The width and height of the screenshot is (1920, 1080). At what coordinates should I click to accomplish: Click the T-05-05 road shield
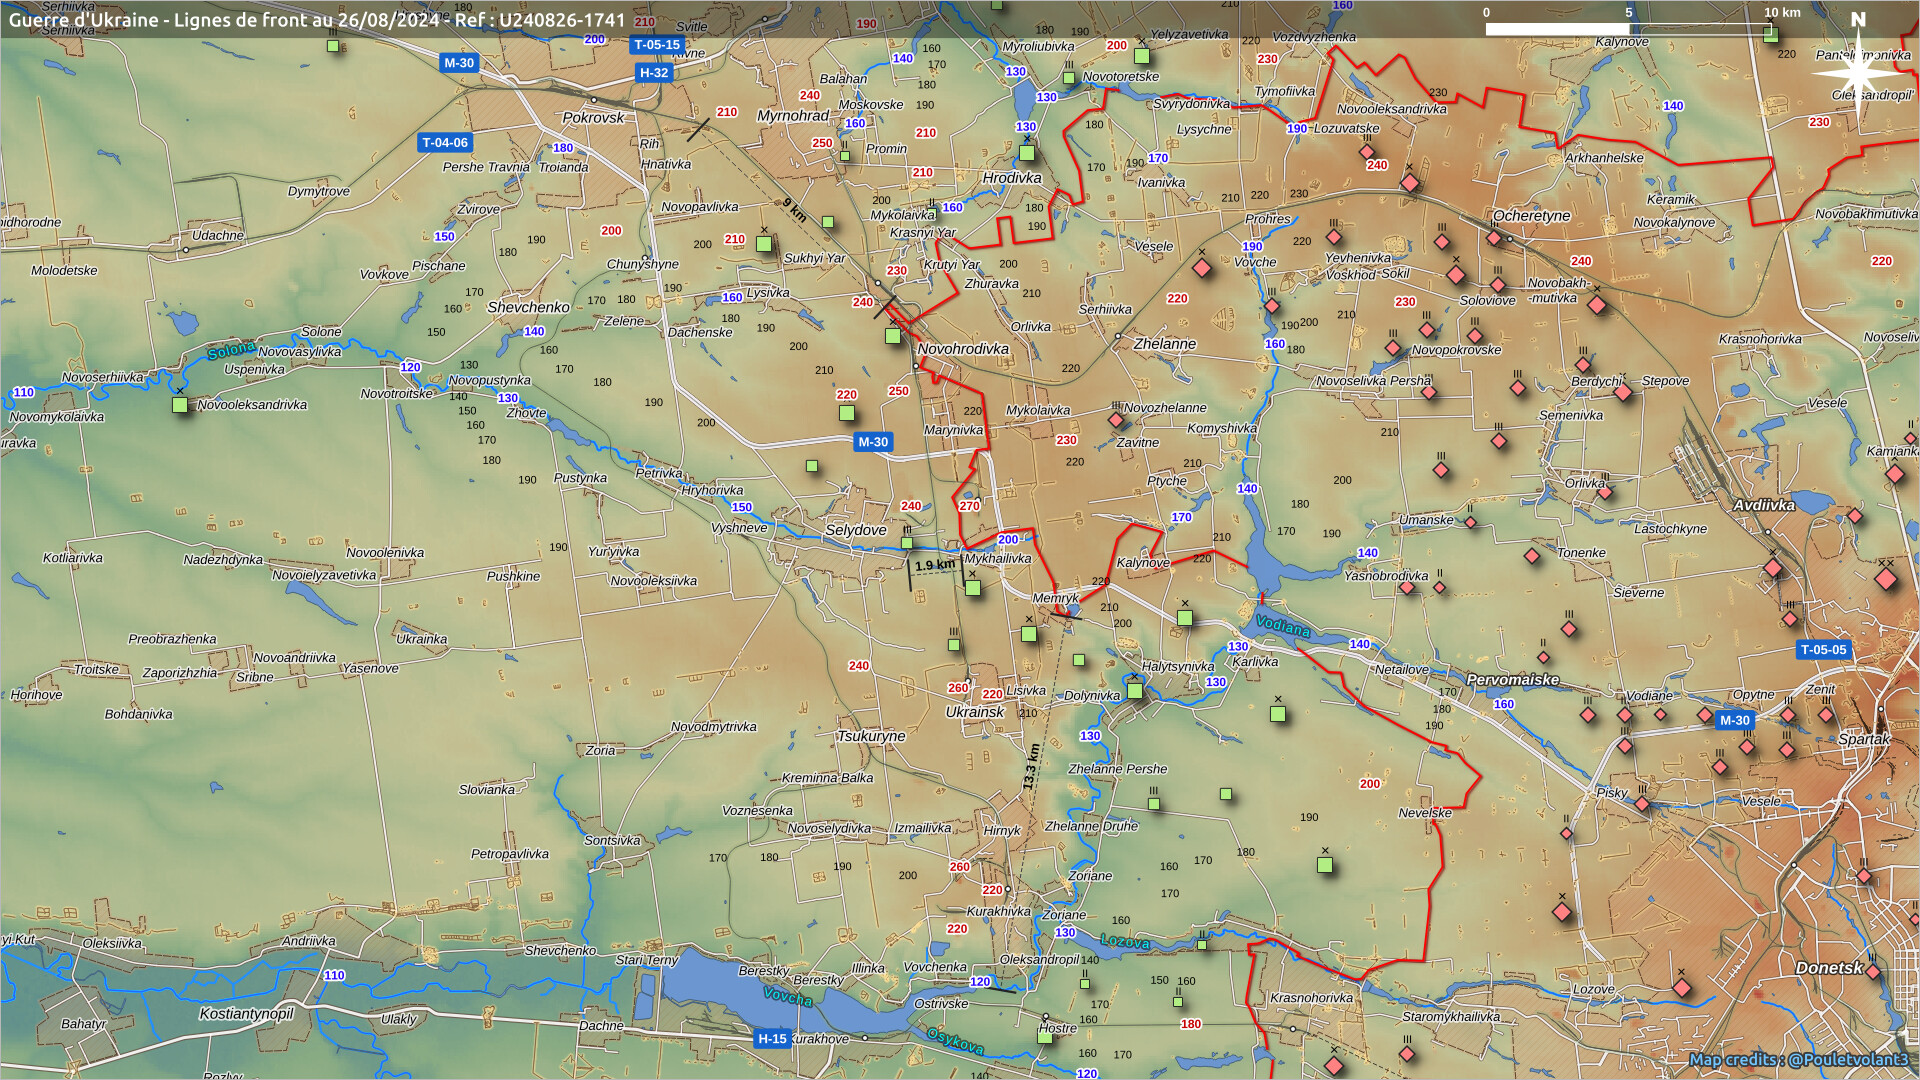1823,650
